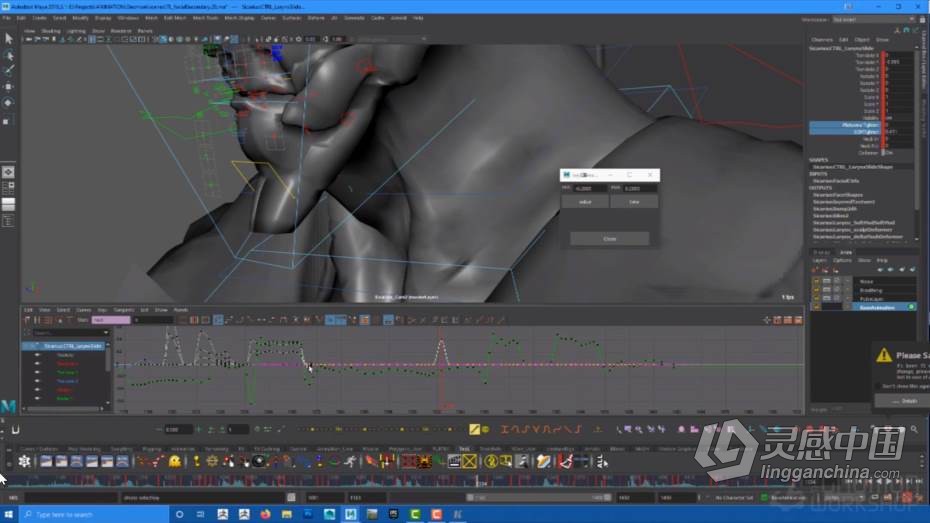Viewport: 930px width, 523px height.
Task: Click Close button in the small dialog
Action: pos(609,238)
